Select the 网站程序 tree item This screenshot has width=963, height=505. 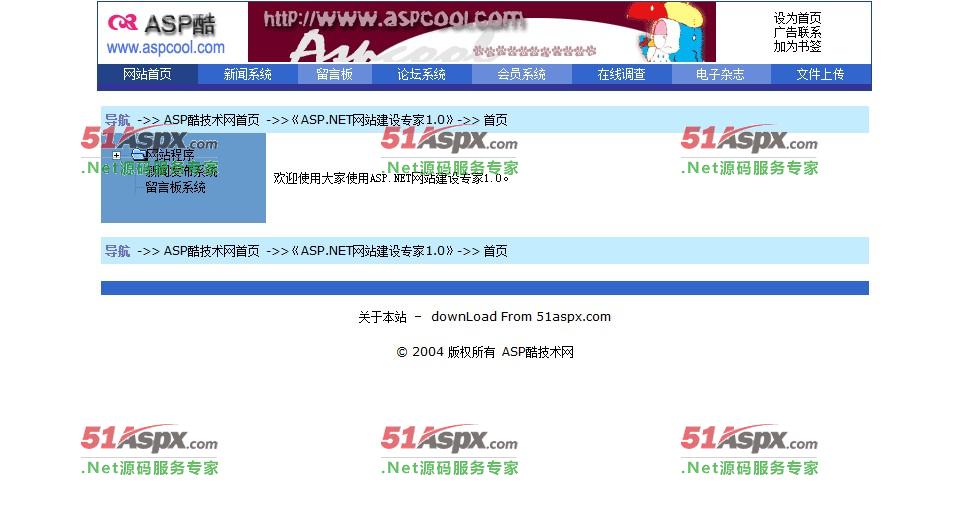click(x=170, y=155)
